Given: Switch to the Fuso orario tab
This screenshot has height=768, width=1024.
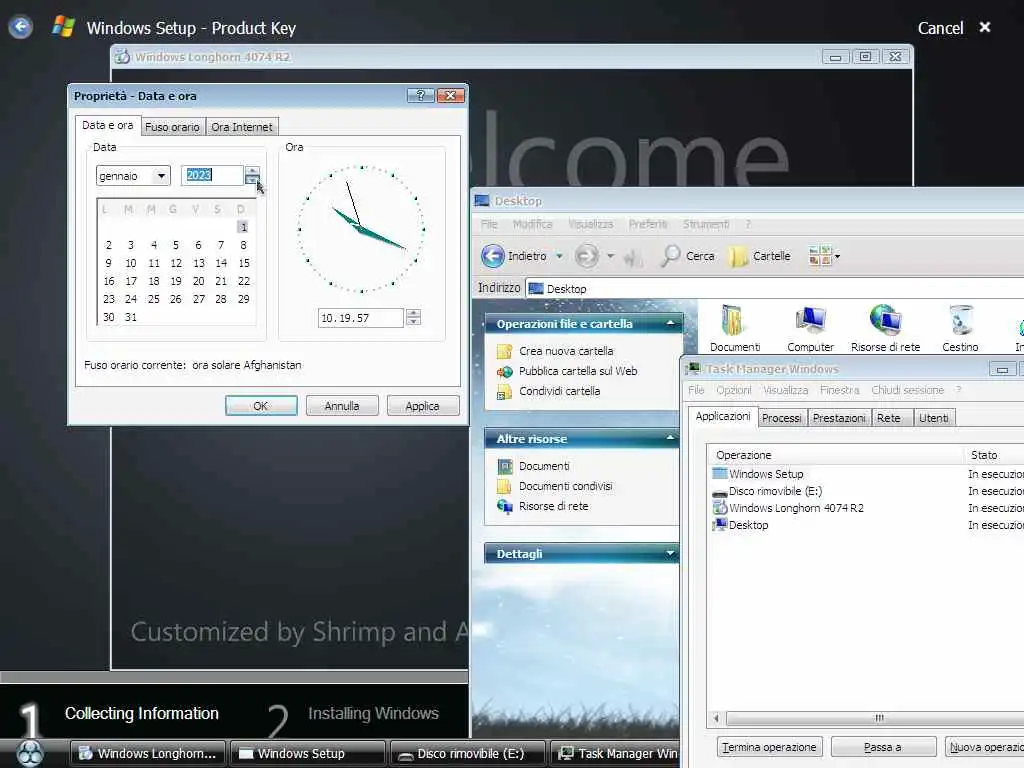Looking at the screenshot, I should [x=172, y=127].
